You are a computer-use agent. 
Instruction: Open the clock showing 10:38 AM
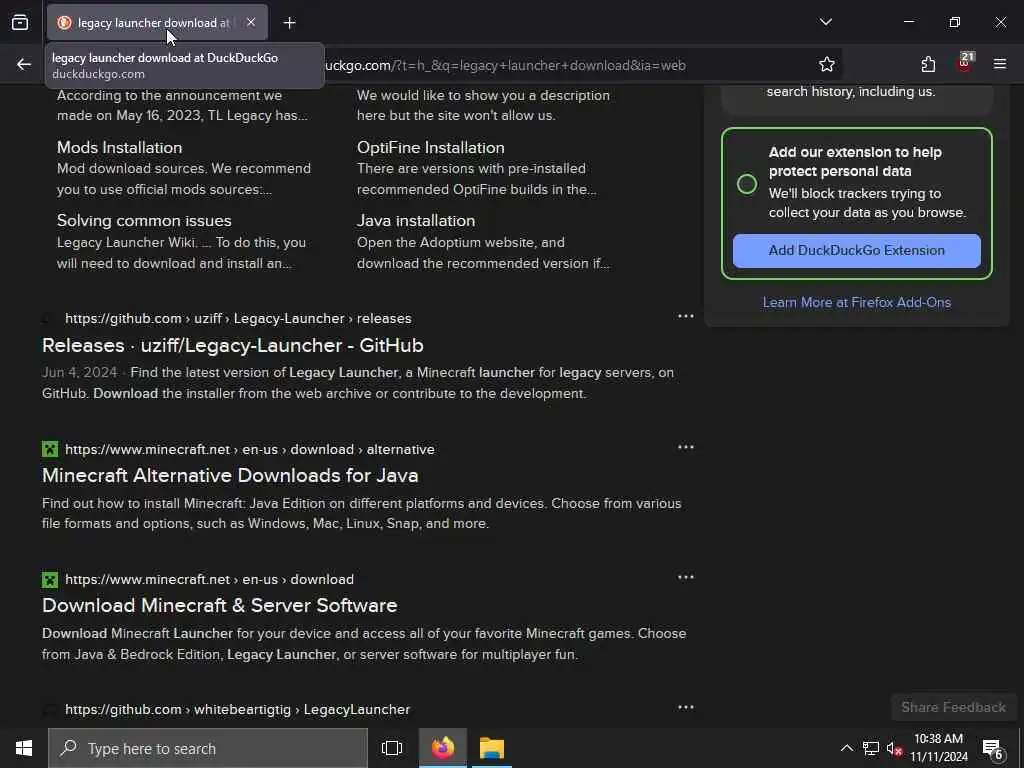[939, 748]
